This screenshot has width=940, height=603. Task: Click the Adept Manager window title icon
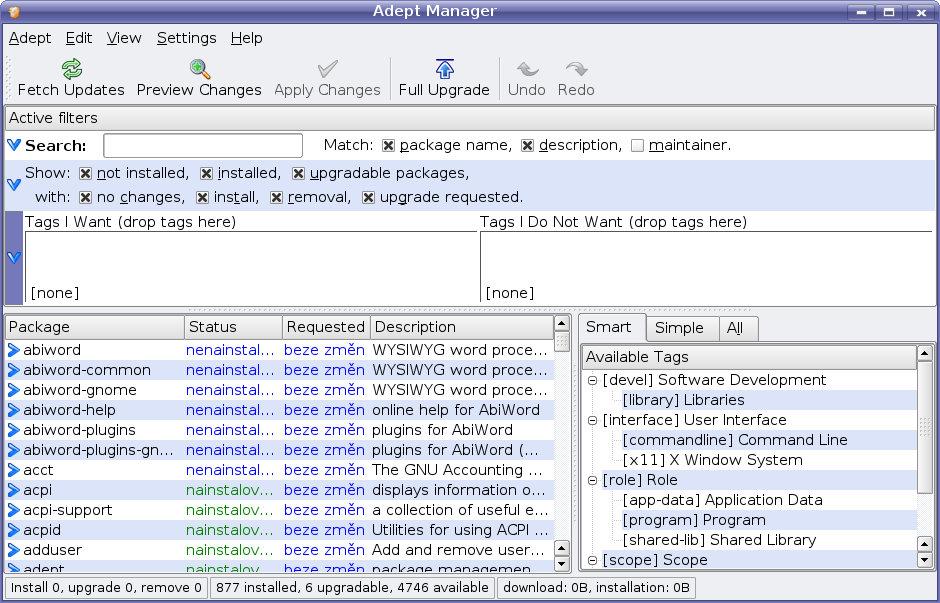point(14,11)
